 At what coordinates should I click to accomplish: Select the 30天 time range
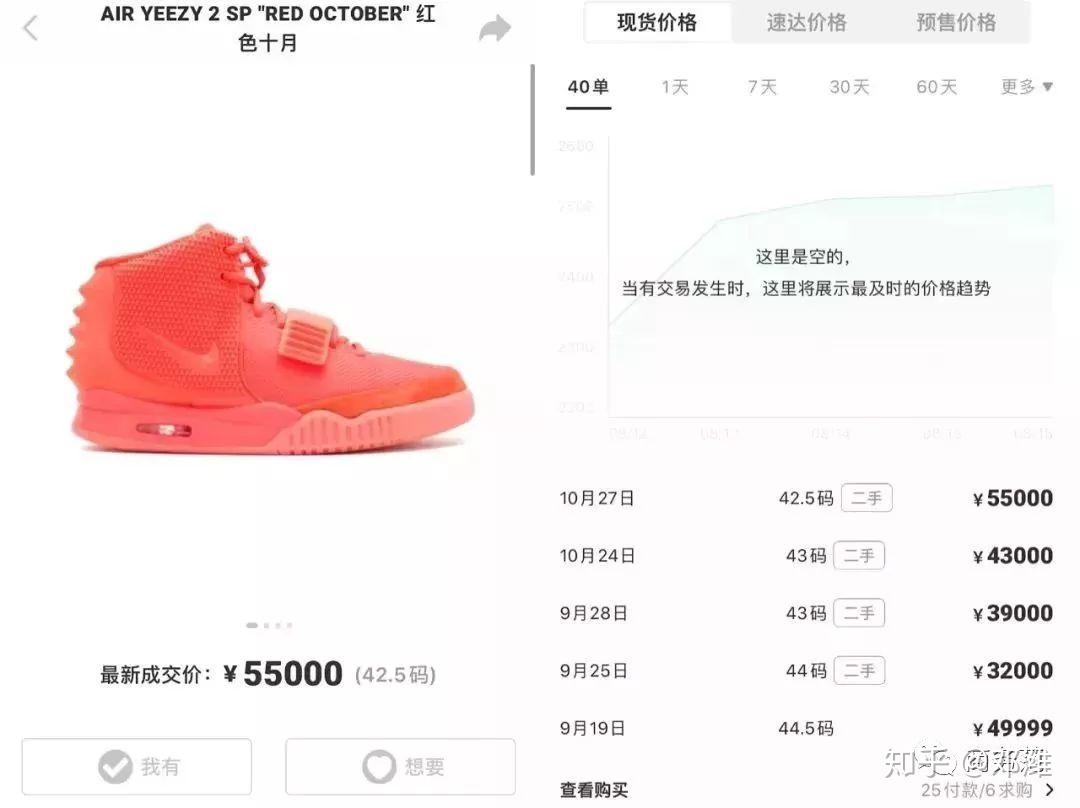tap(849, 87)
